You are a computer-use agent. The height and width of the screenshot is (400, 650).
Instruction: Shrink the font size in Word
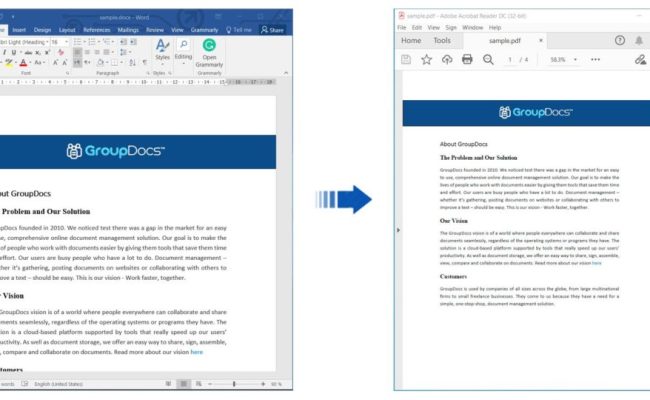coord(65,63)
